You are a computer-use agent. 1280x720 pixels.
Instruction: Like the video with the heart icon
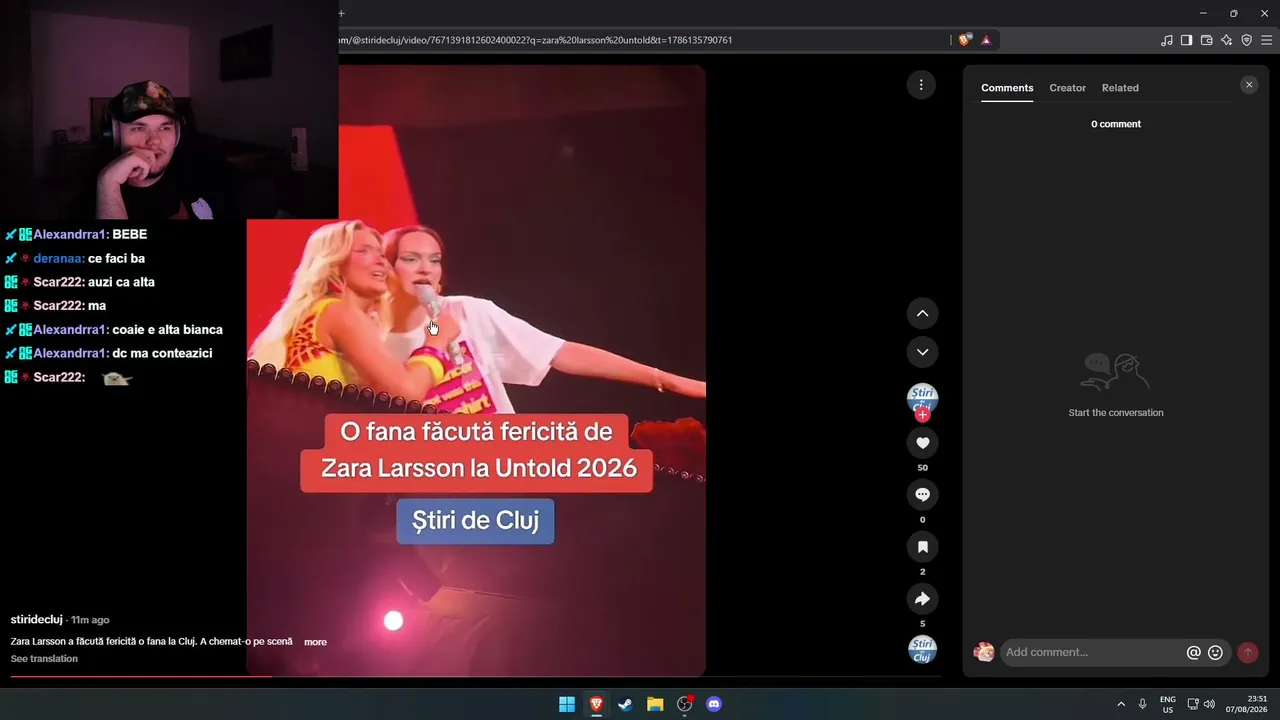pyautogui.click(x=922, y=443)
